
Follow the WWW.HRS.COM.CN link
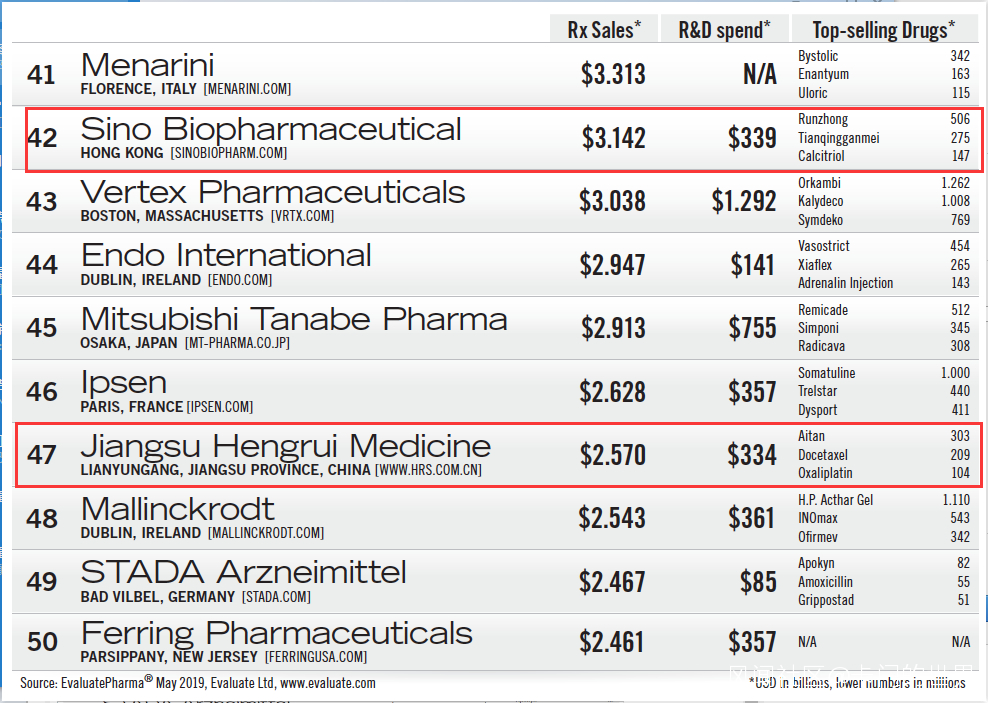coord(428,470)
